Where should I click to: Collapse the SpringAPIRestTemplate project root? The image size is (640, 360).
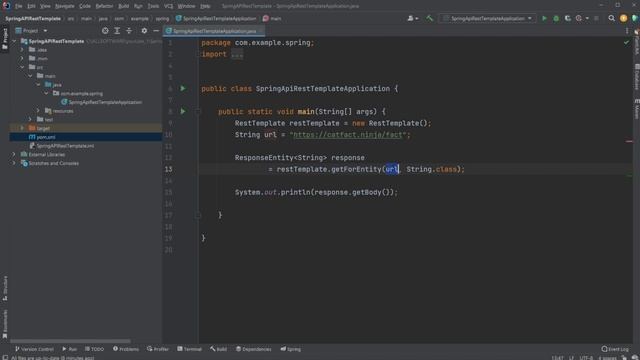(x=14, y=41)
